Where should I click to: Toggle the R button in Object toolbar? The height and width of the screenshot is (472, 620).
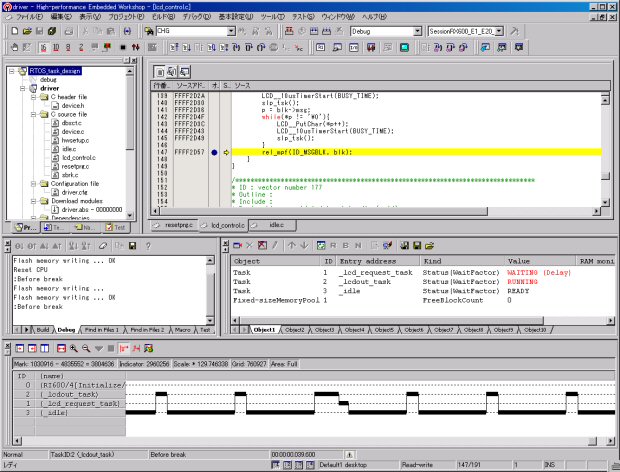(x=333, y=245)
